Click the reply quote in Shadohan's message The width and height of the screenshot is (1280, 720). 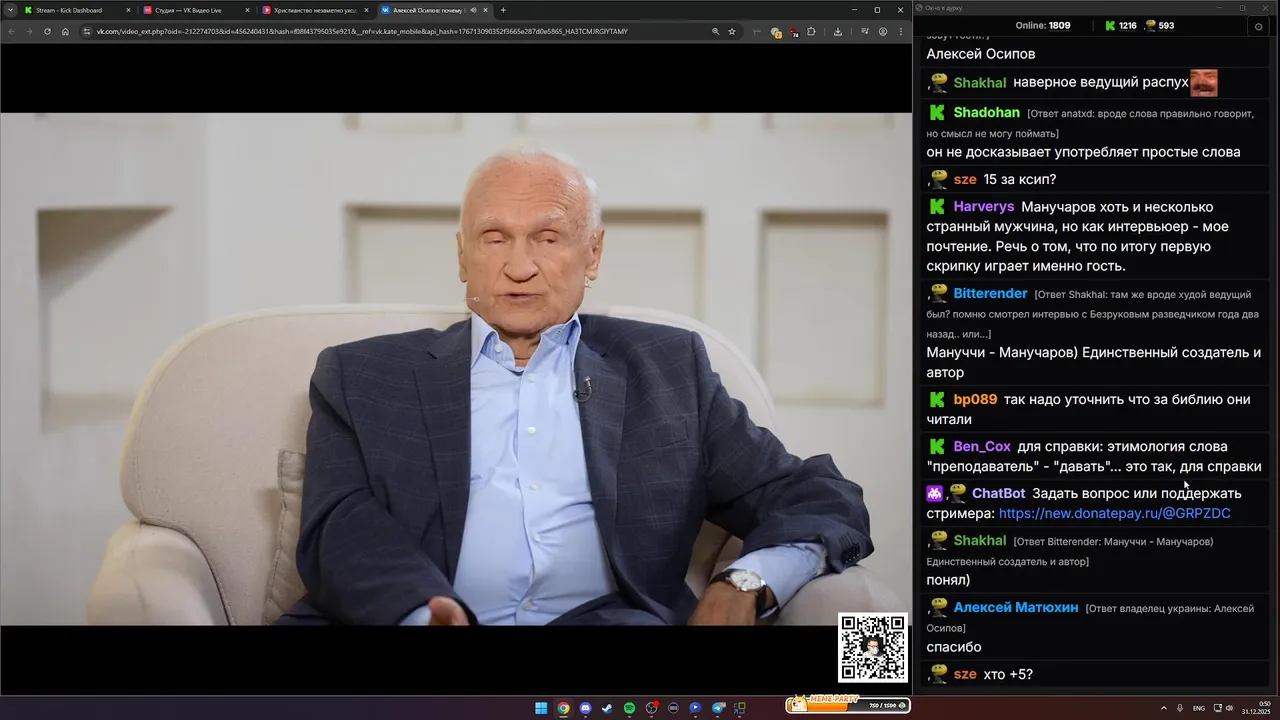pyautogui.click(x=1090, y=123)
